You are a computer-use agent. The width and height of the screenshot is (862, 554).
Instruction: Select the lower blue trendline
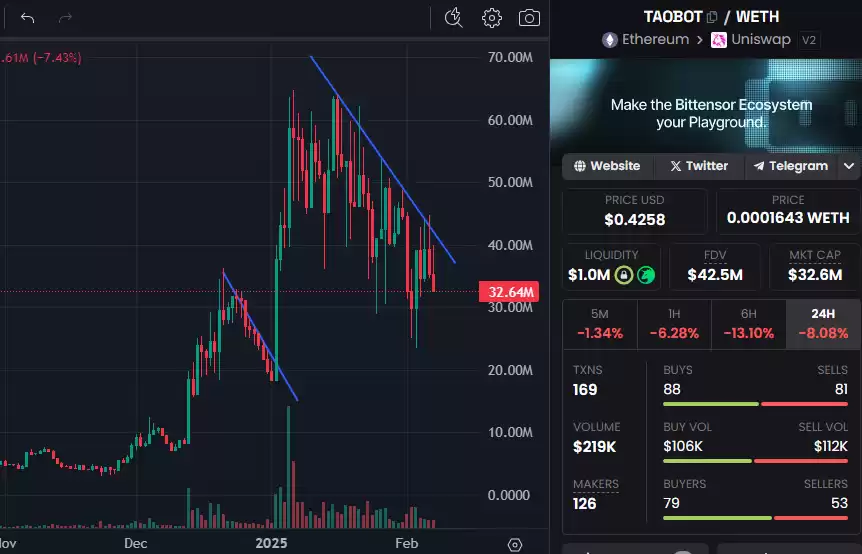pos(260,335)
